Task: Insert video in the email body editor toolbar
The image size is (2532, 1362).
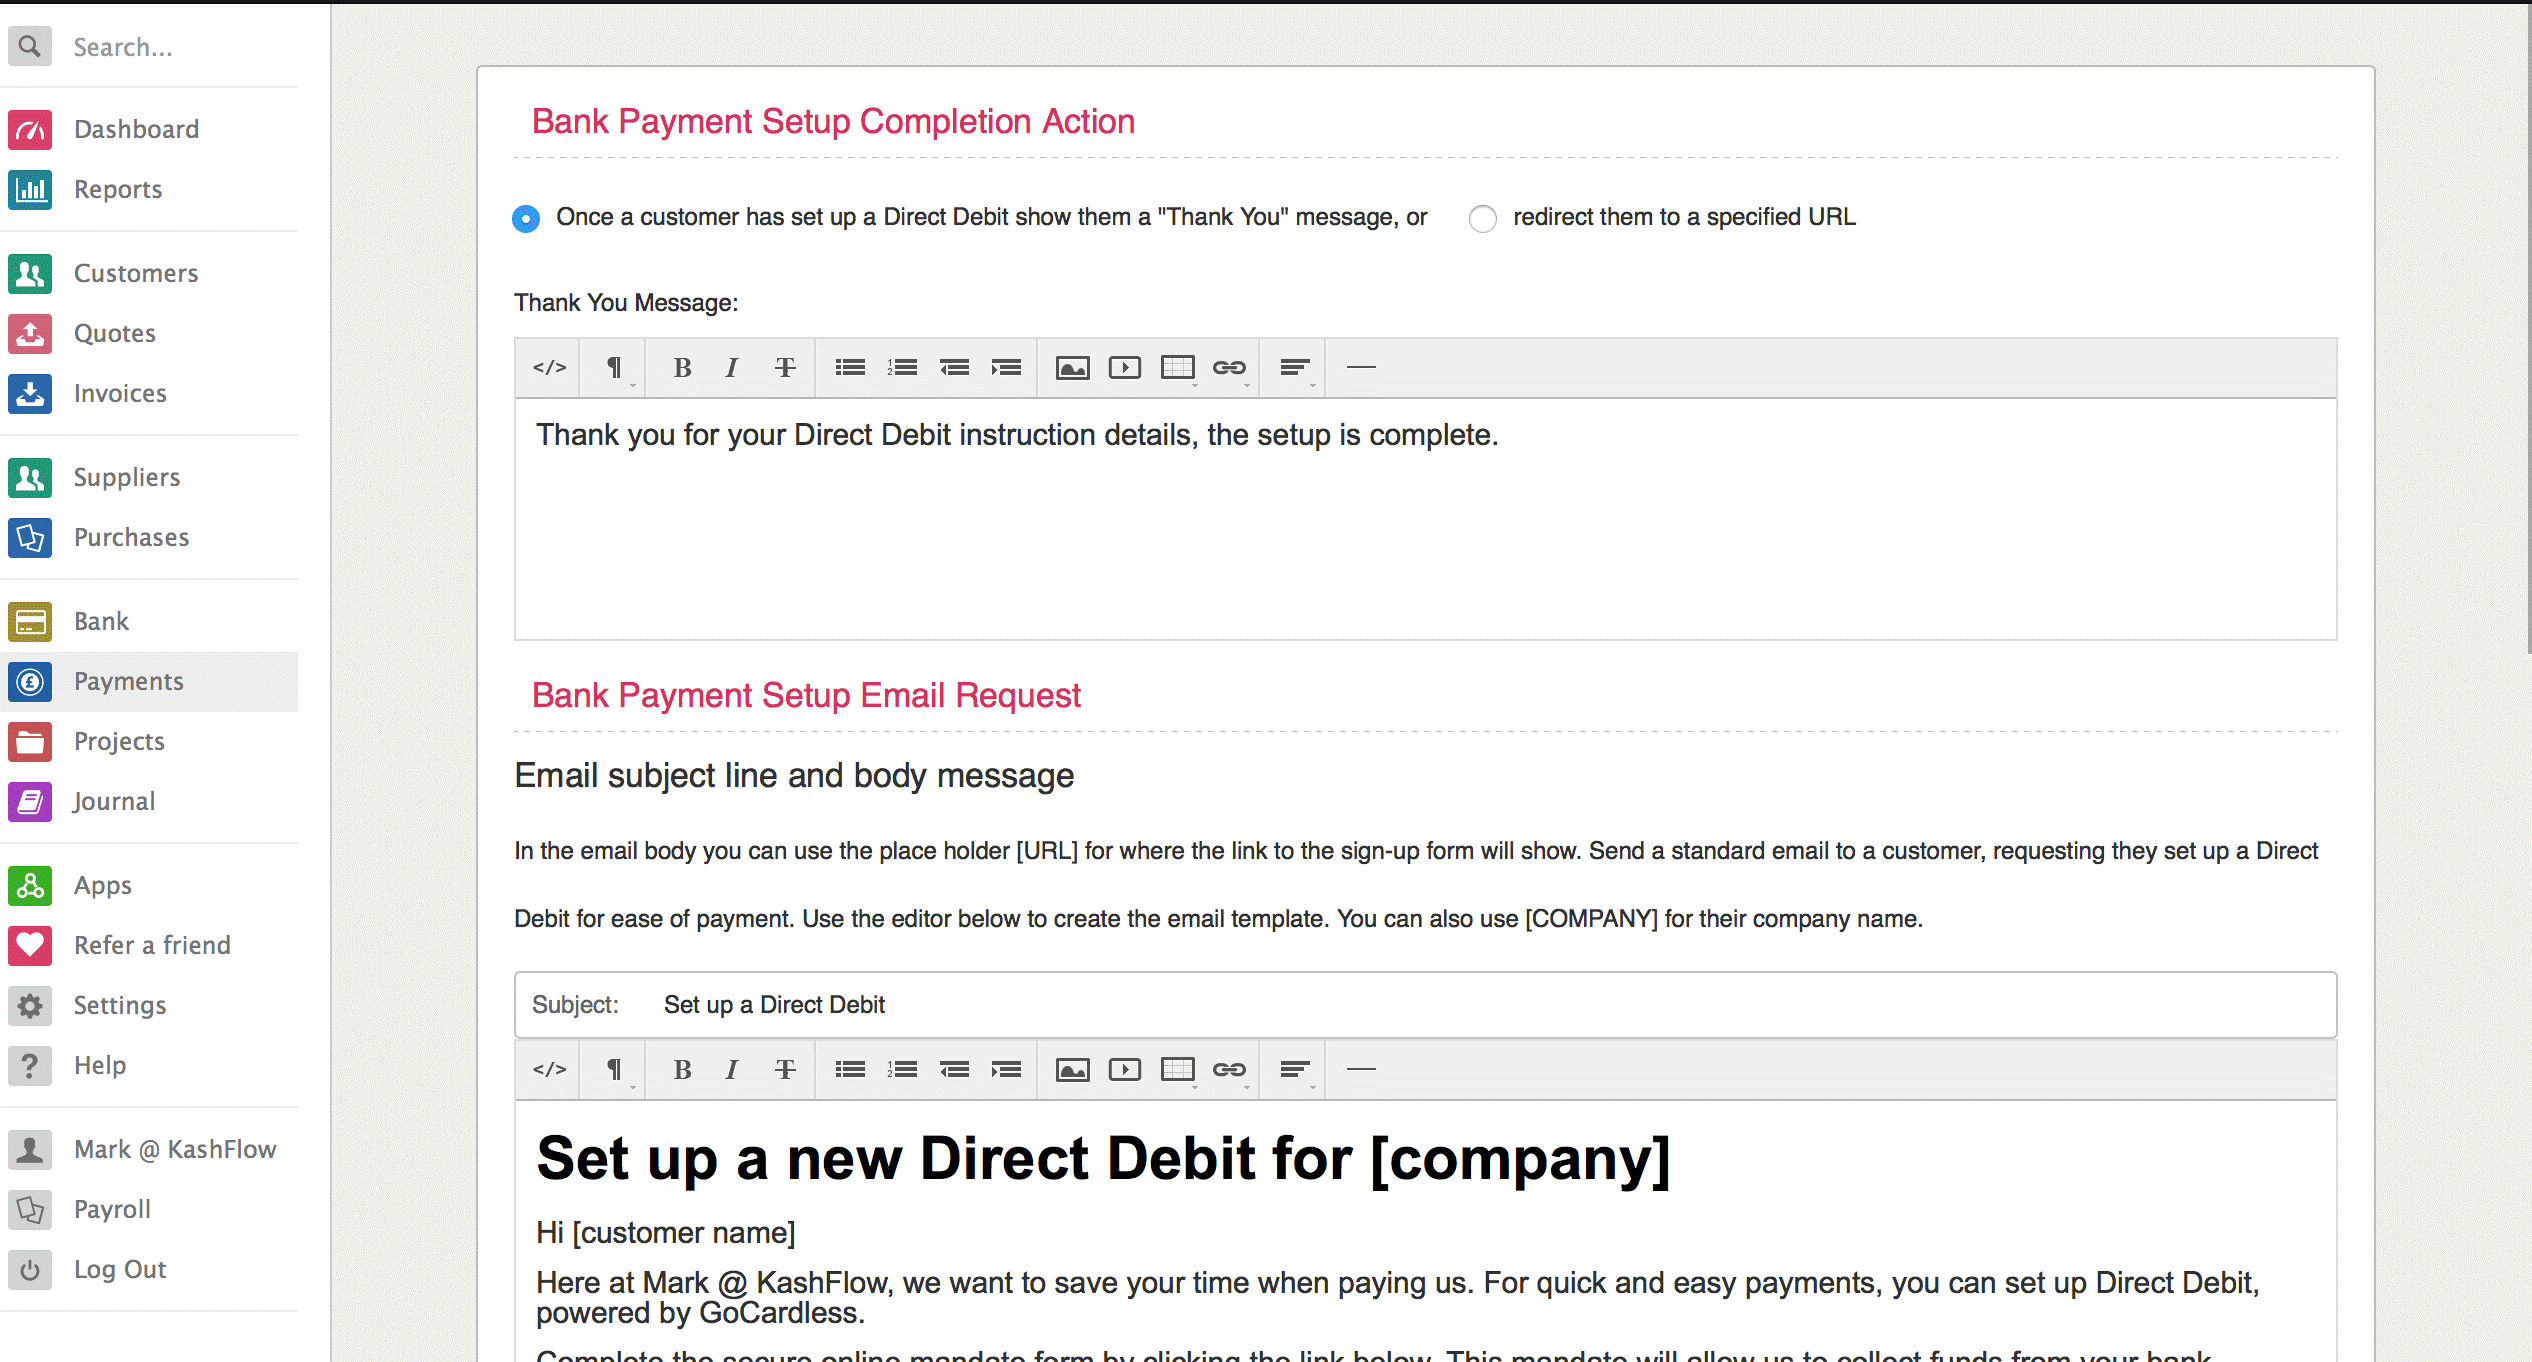Action: coord(1124,1070)
